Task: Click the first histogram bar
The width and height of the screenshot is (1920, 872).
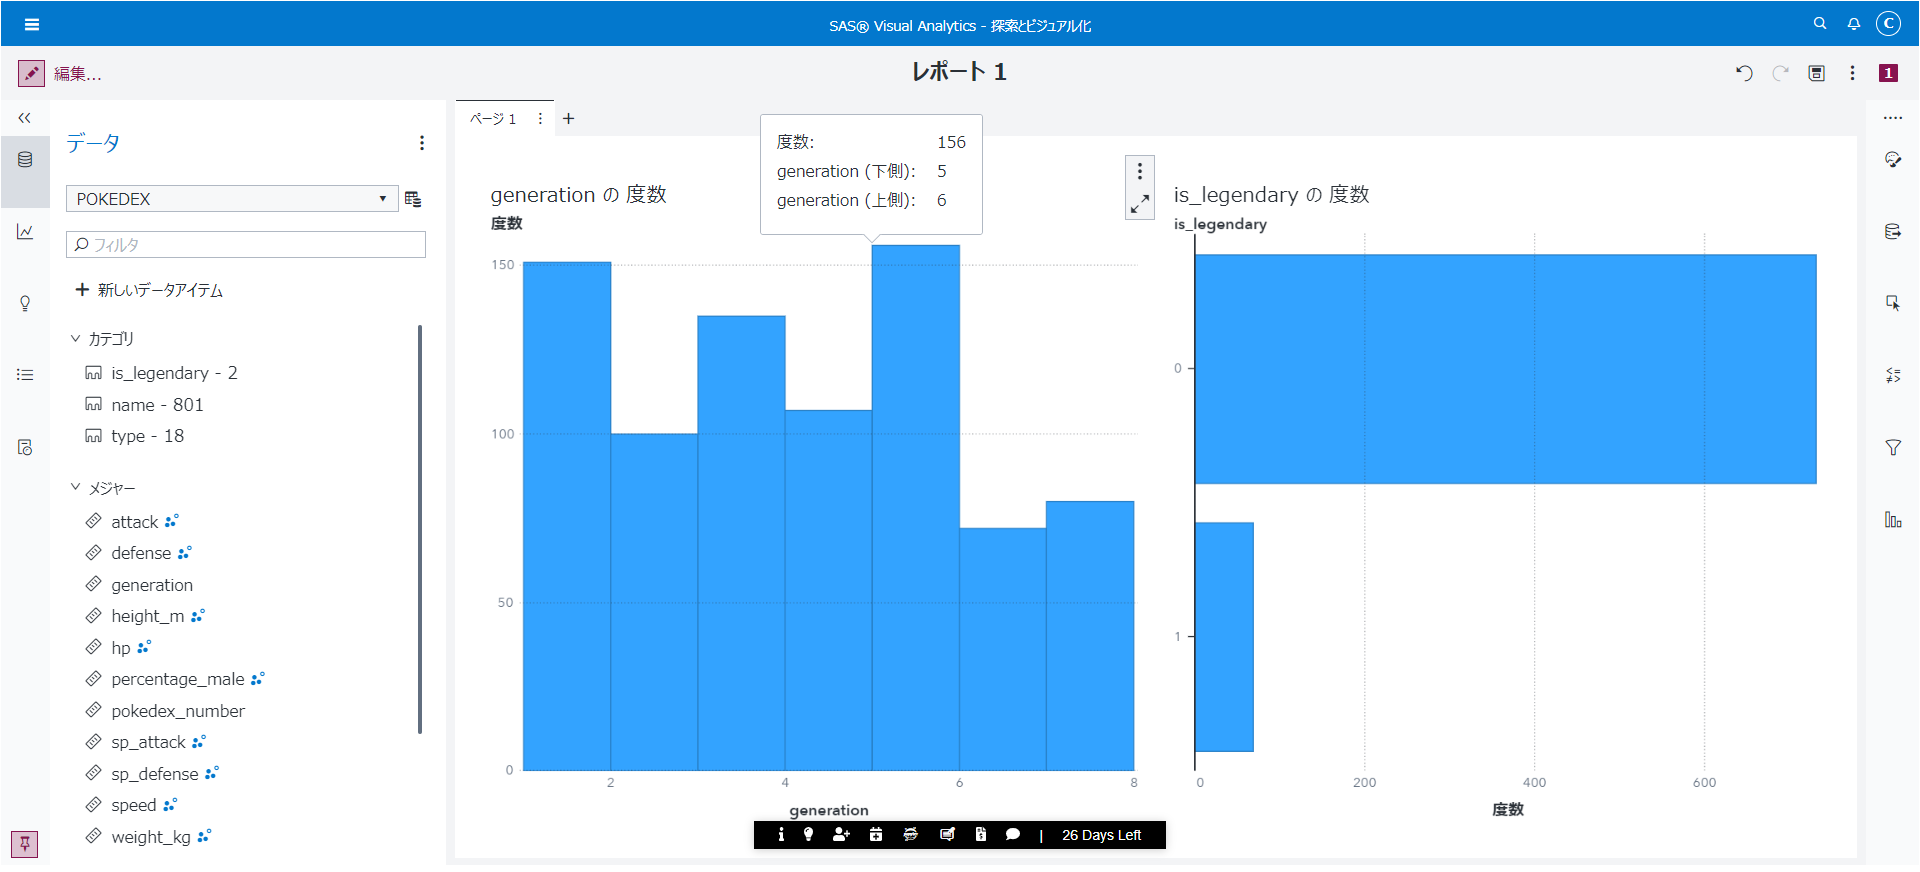Action: point(567,516)
